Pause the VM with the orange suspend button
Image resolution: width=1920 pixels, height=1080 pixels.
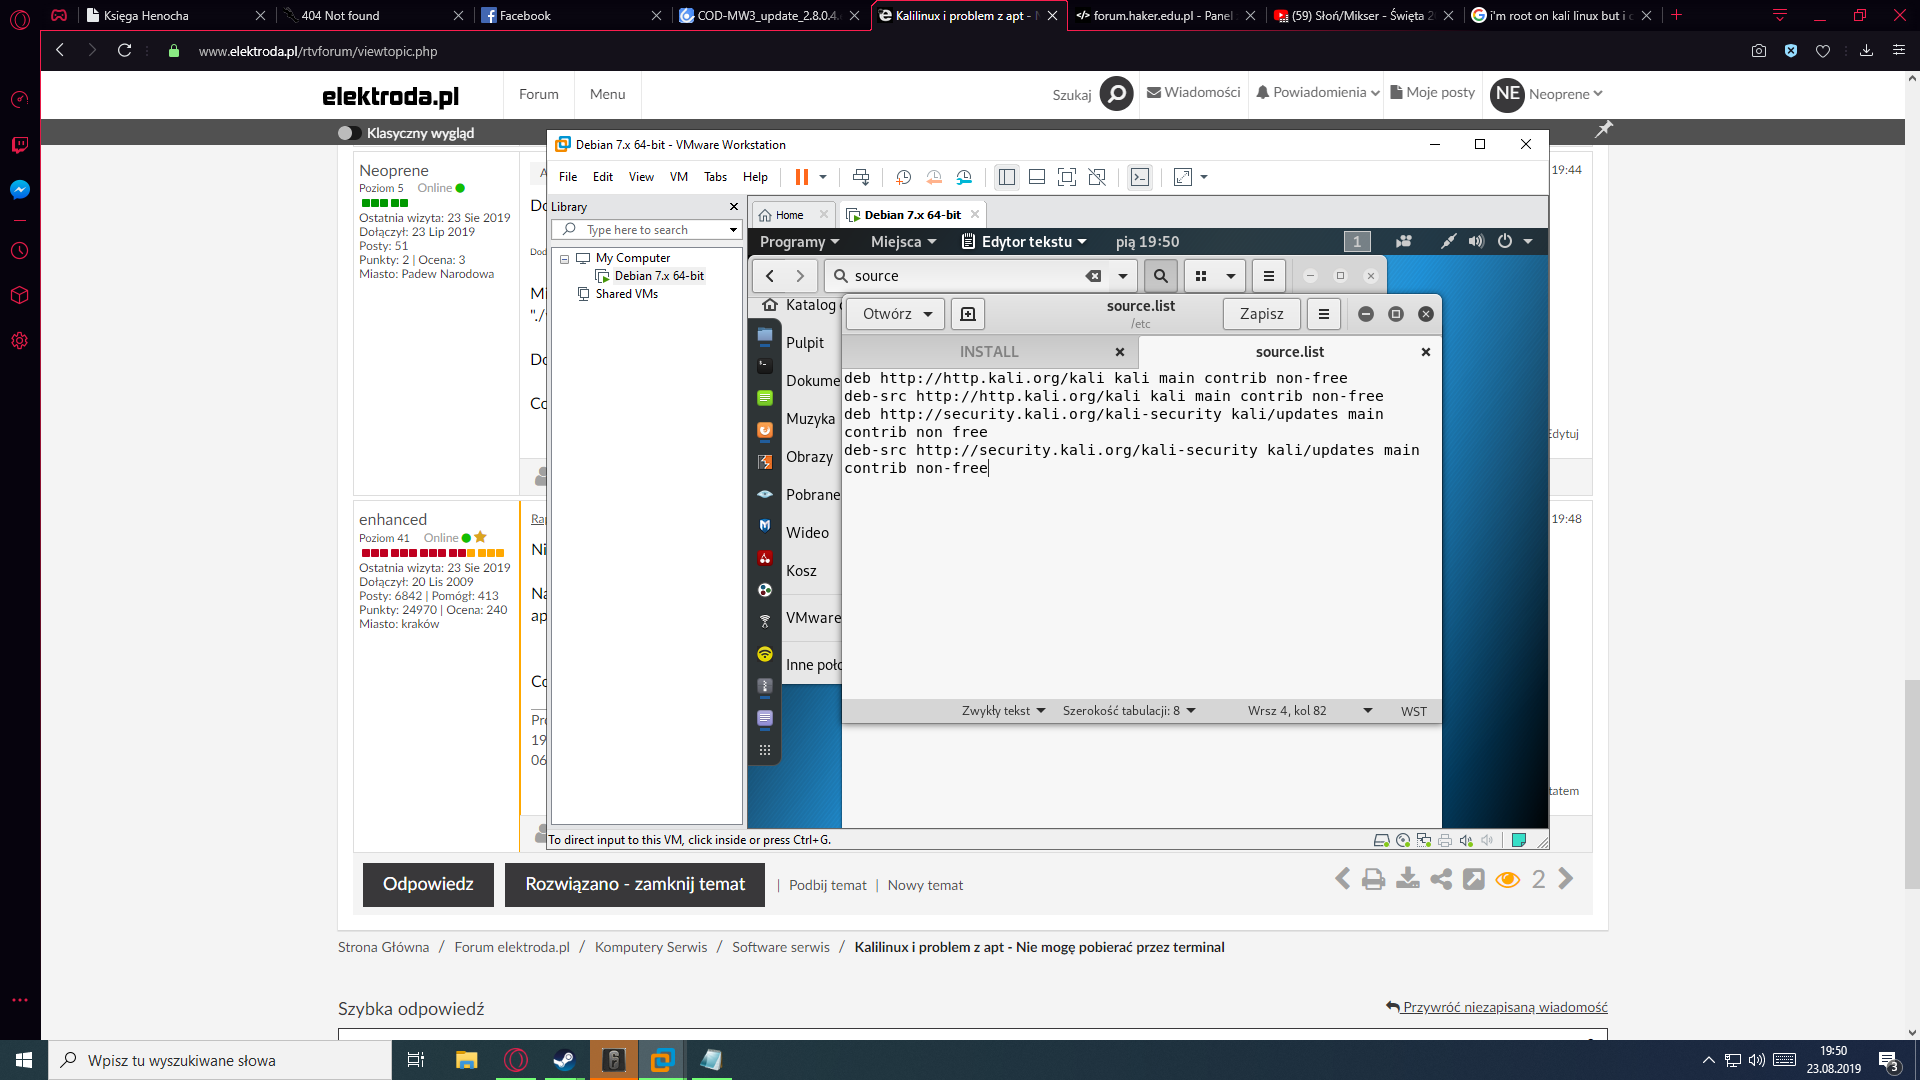801,177
